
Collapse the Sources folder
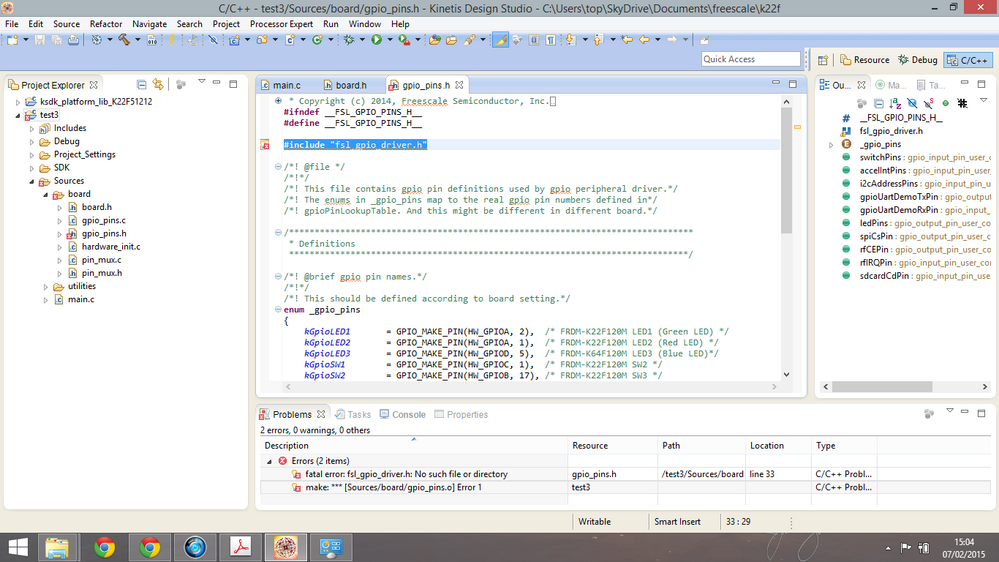coord(32,182)
